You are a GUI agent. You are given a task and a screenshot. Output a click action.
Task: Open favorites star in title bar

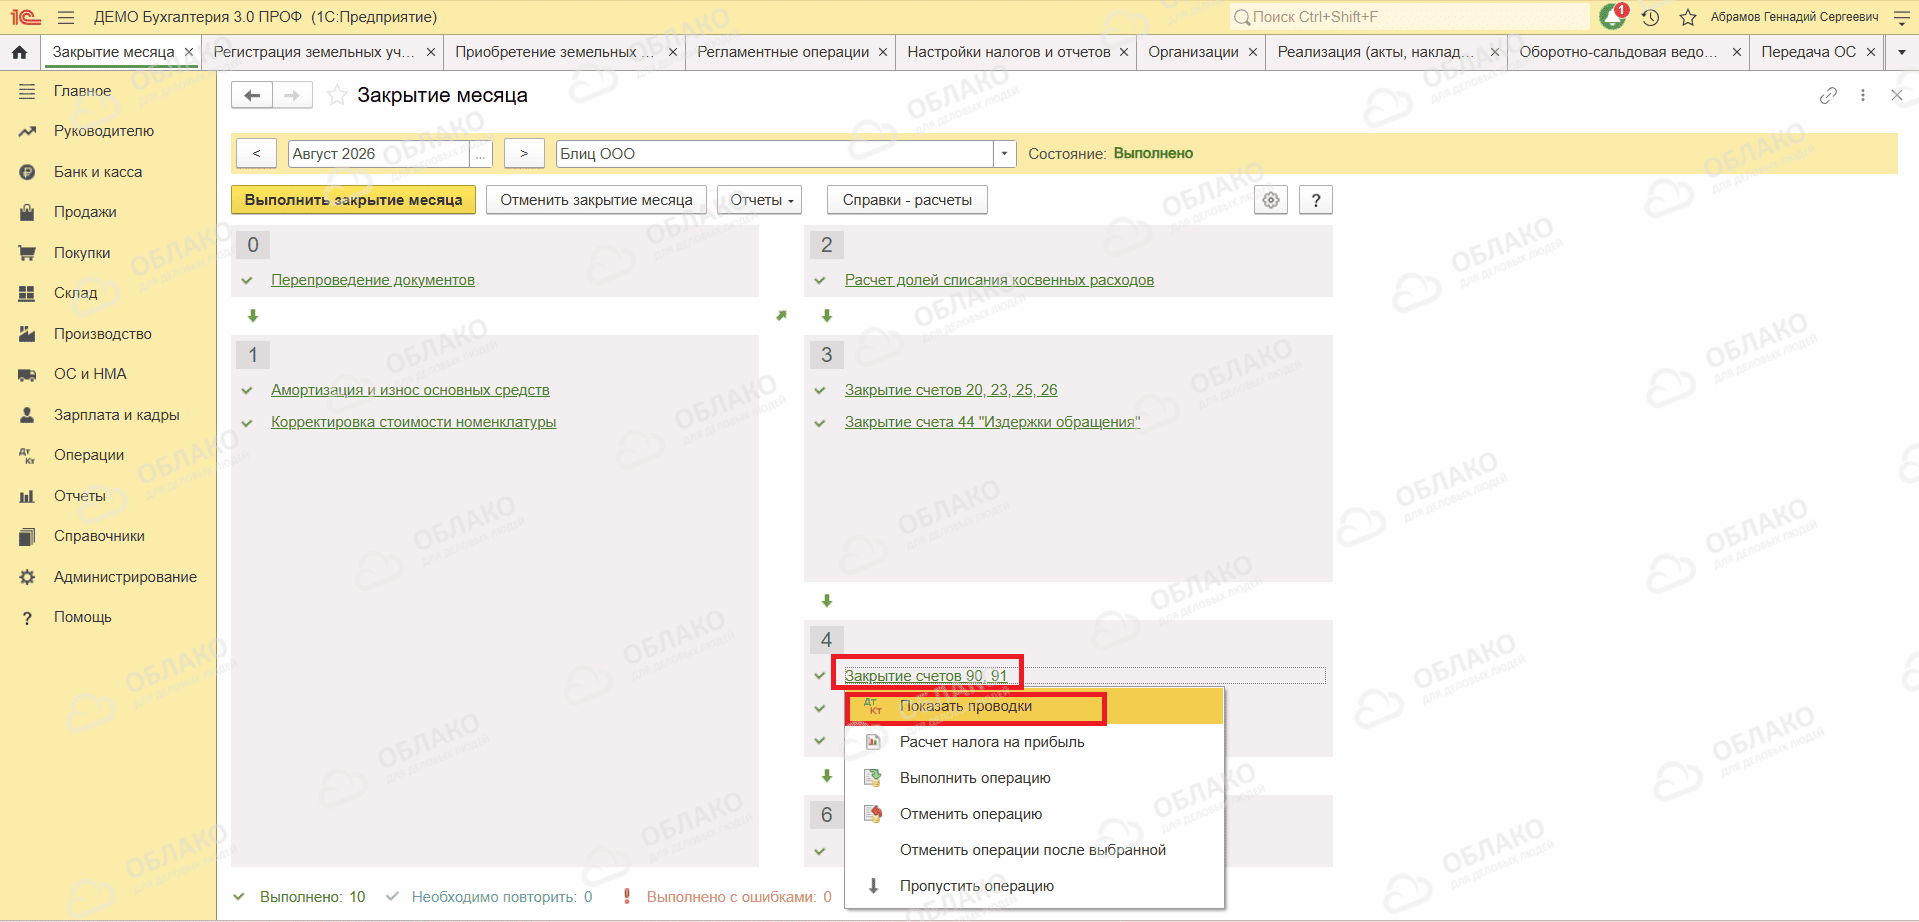point(1688,17)
